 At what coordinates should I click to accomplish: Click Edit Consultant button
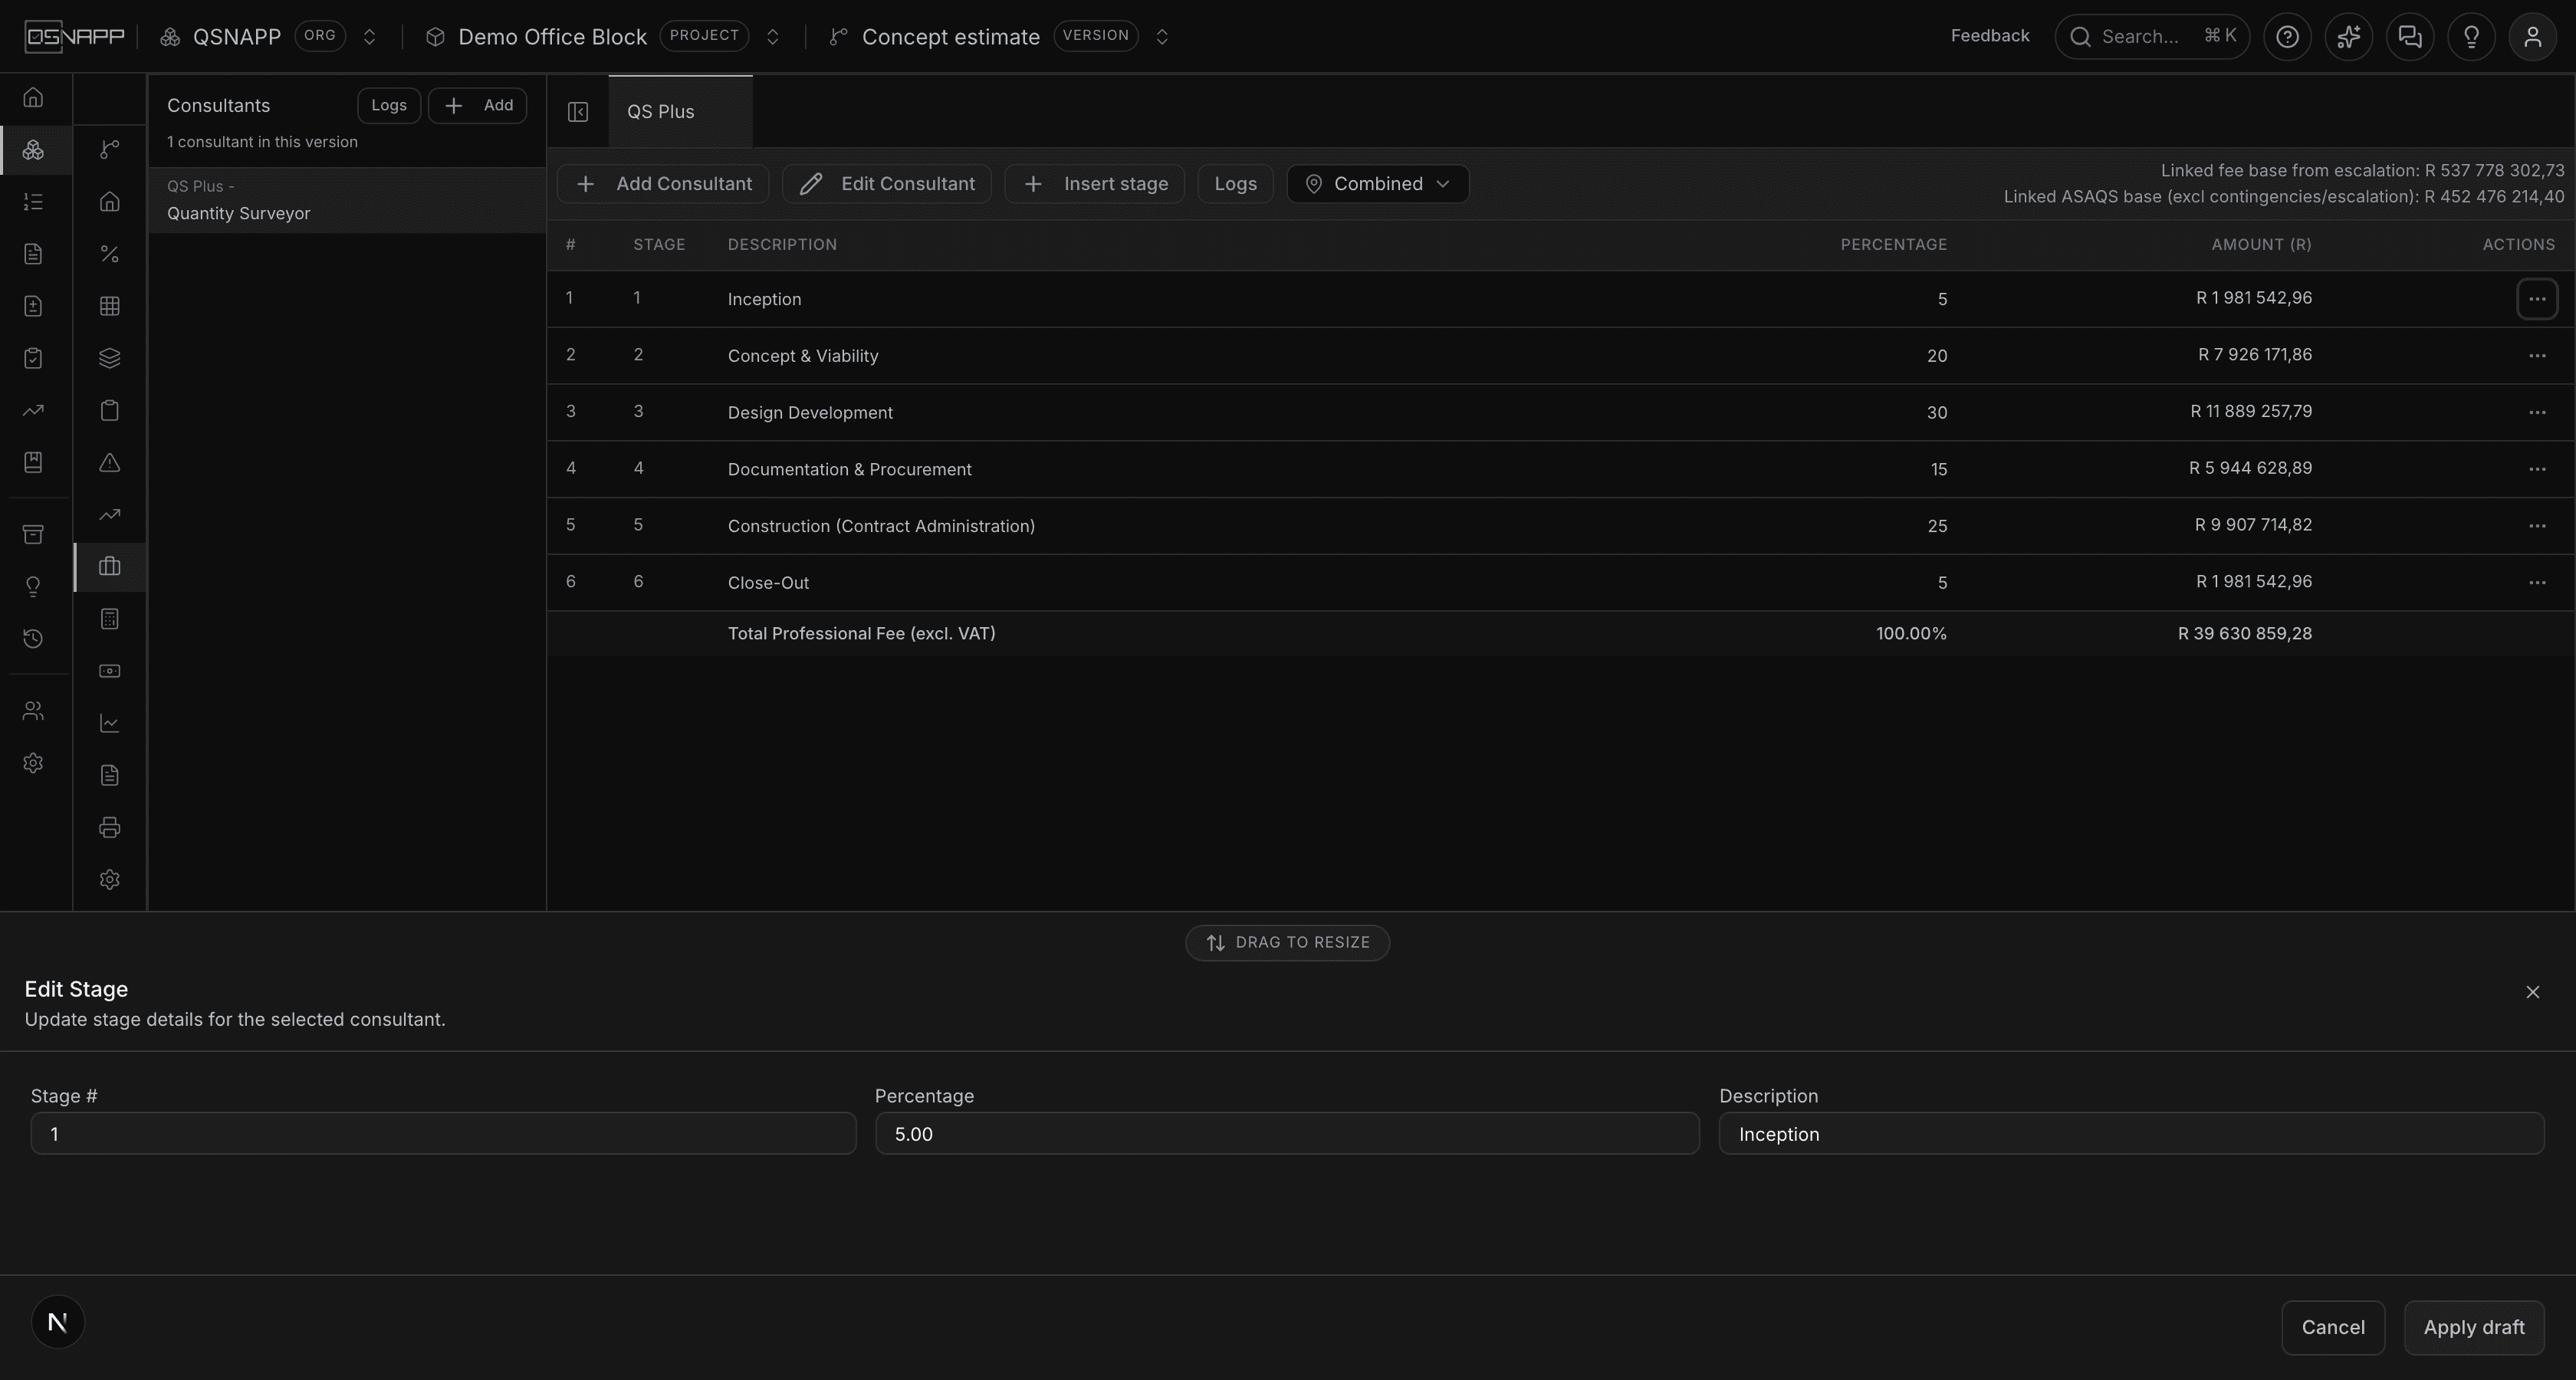887,184
